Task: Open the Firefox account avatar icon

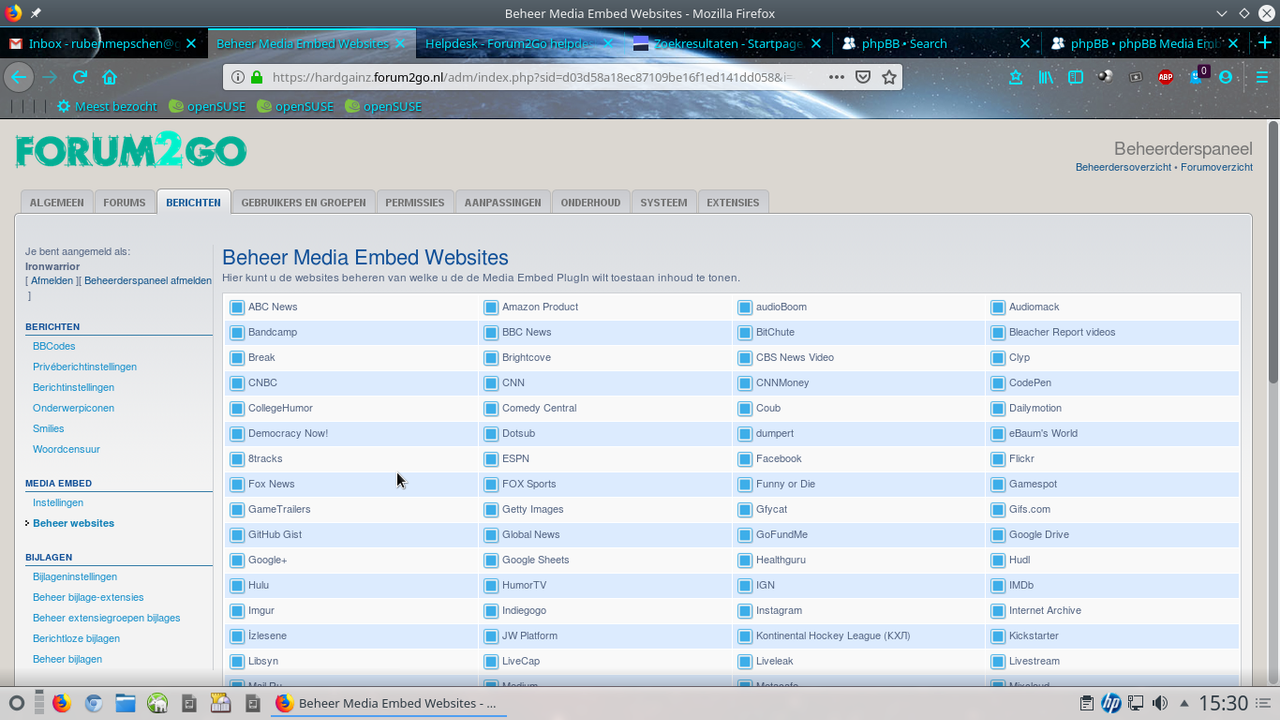Action: tap(1226, 77)
